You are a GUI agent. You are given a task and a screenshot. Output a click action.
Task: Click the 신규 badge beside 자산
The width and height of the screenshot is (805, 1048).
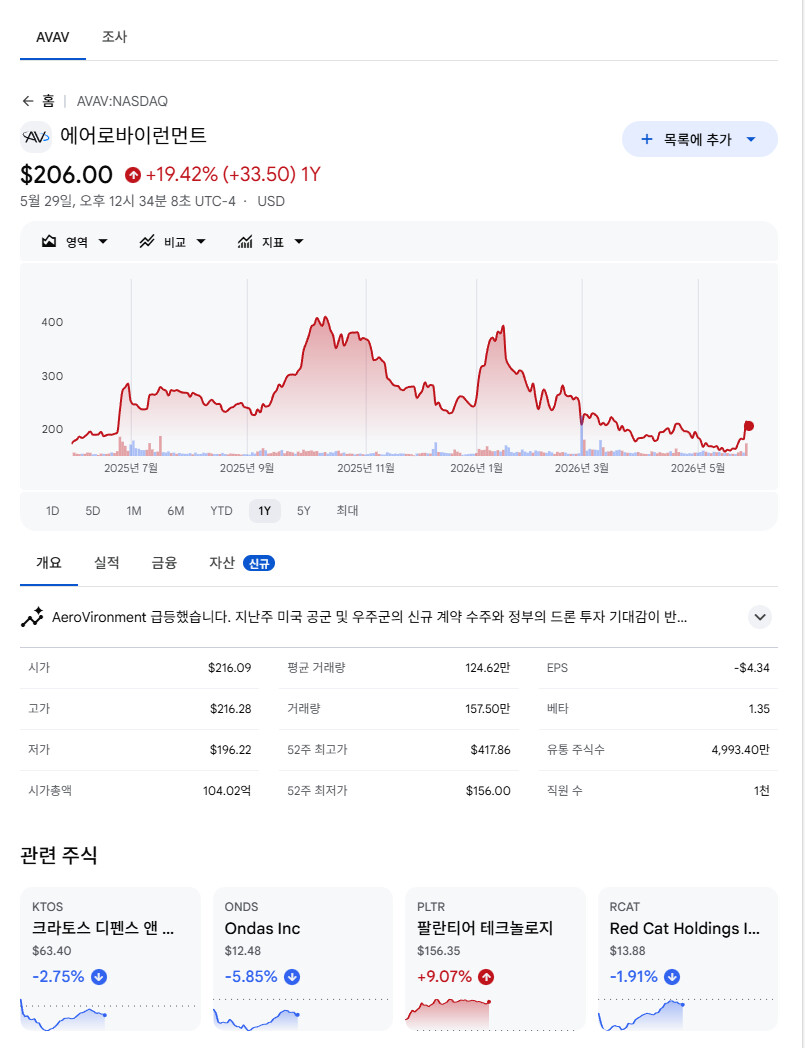(x=259, y=563)
